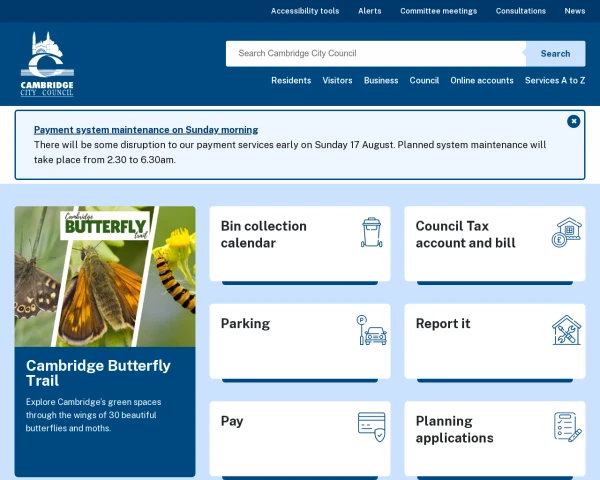This screenshot has height=480, width=600.
Task: Click the Search button
Action: tap(555, 54)
